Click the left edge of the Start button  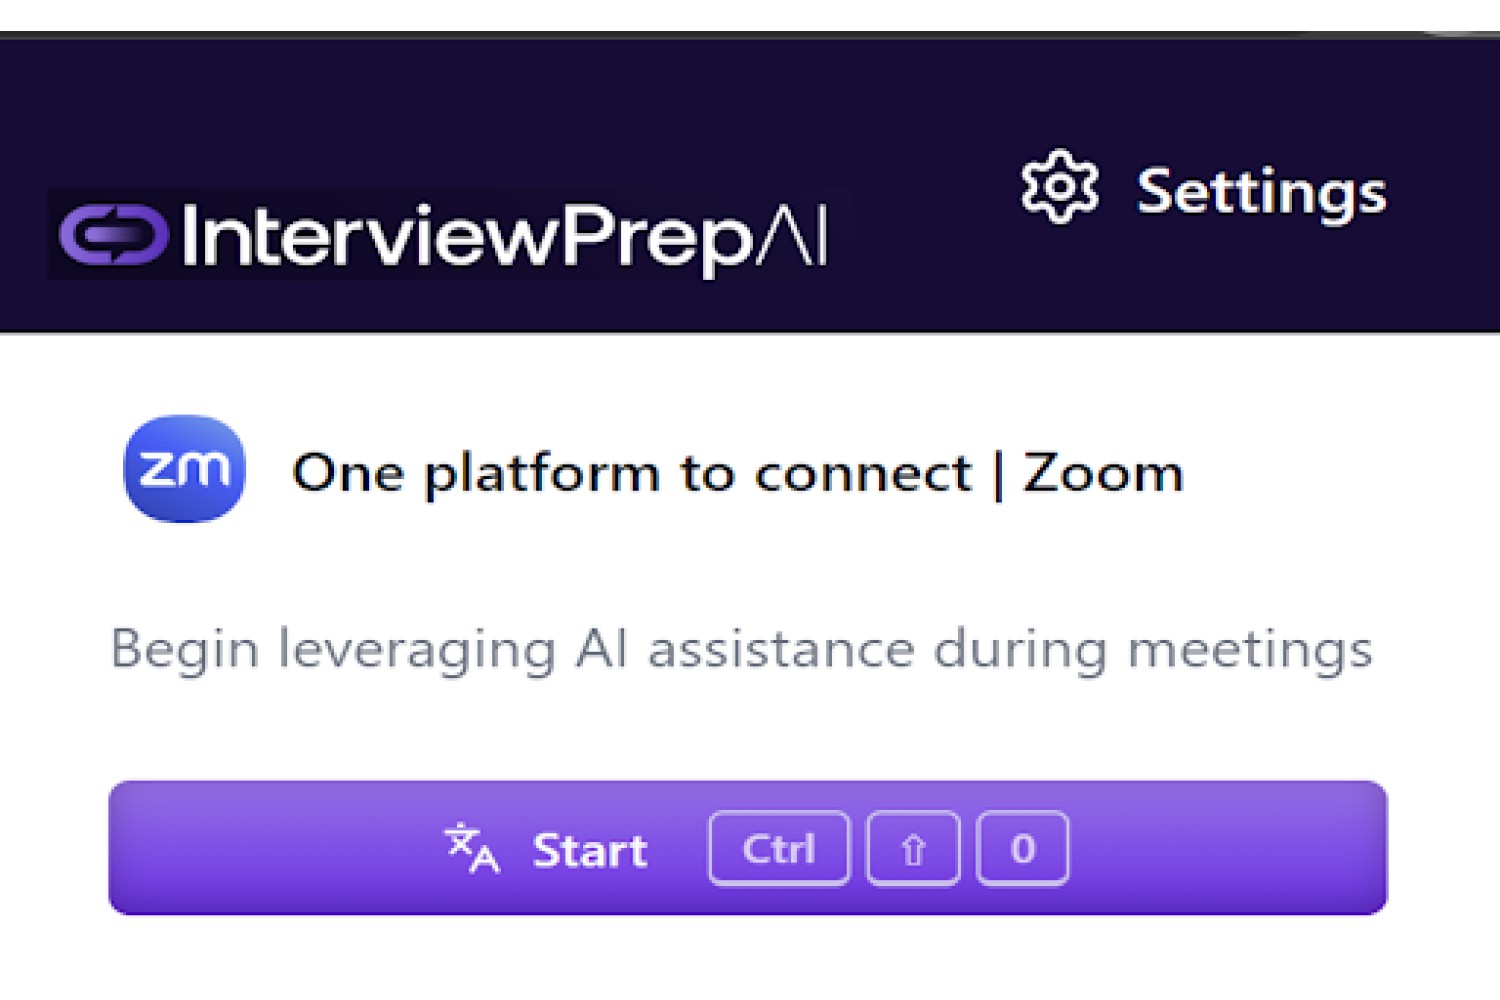point(125,848)
